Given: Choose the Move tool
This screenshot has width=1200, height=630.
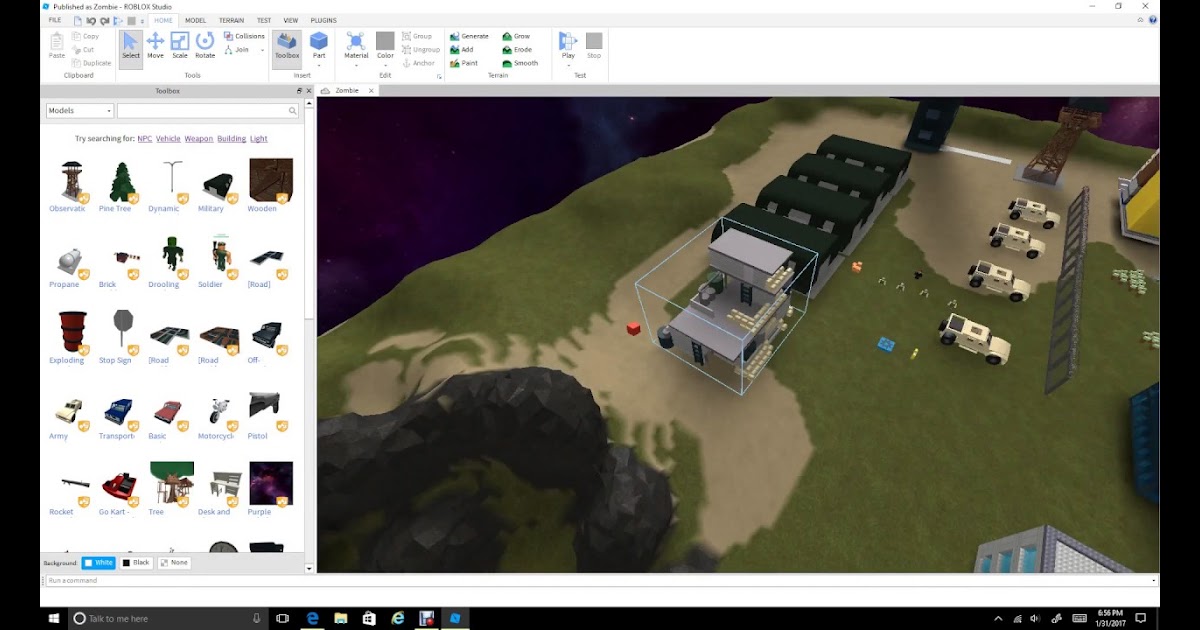Looking at the screenshot, I should 155,46.
